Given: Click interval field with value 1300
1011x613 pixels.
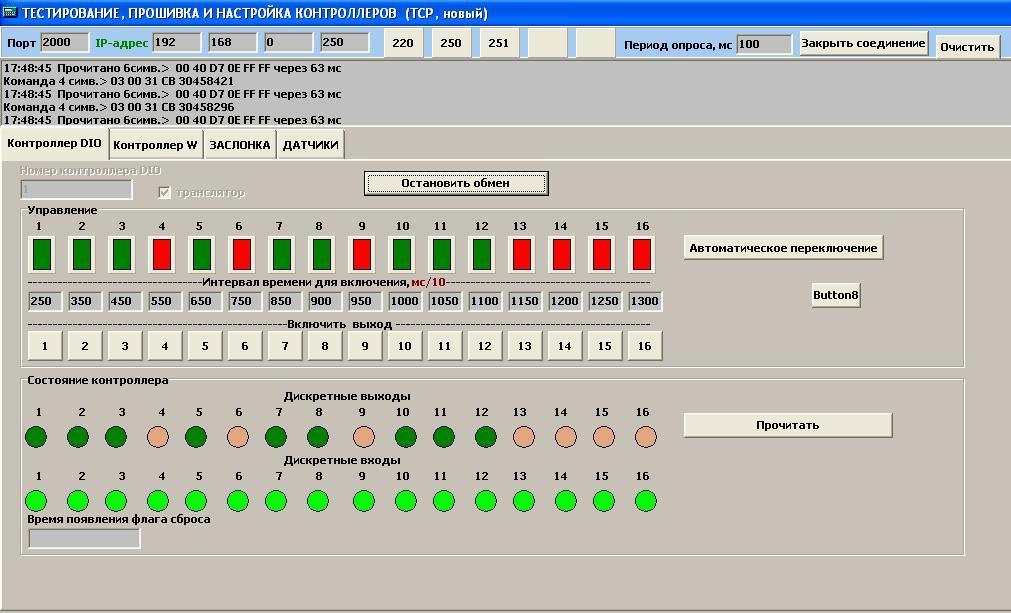Looking at the screenshot, I should [645, 301].
